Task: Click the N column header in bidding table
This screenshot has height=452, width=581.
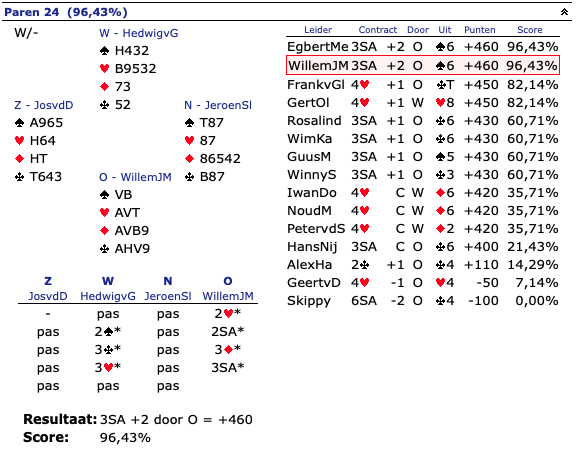Action: 168,281
